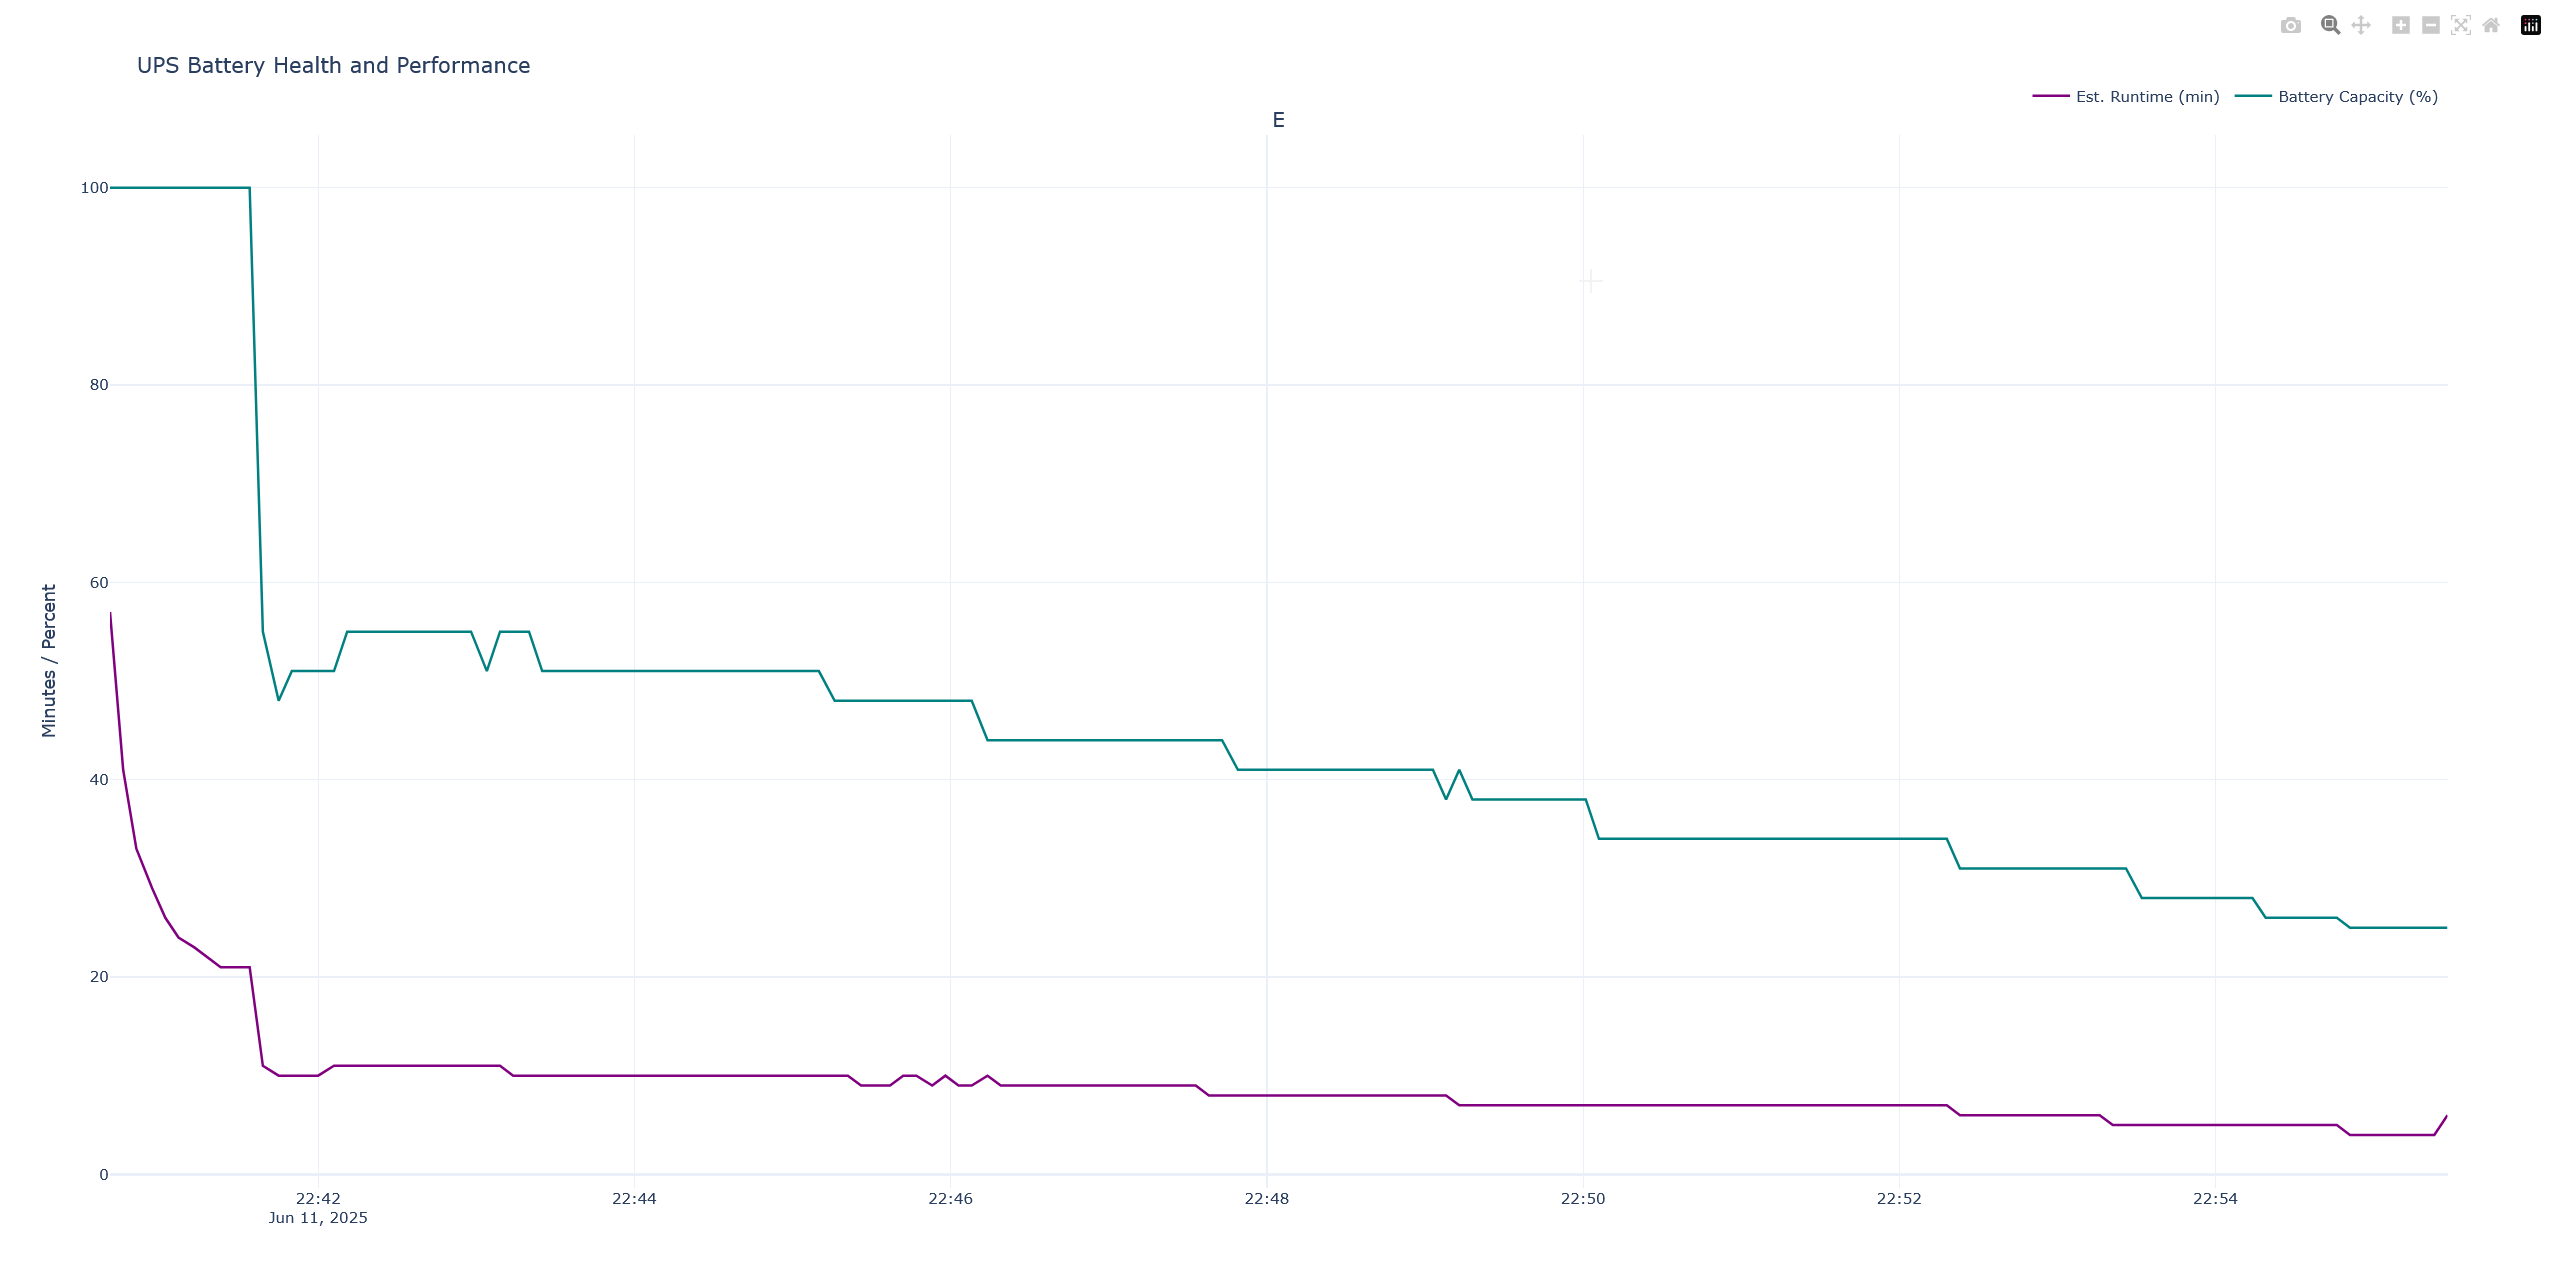Viewport: 2558px width, 1267px height.
Task: Click the chart title UPS Battery Health
Action: point(333,66)
